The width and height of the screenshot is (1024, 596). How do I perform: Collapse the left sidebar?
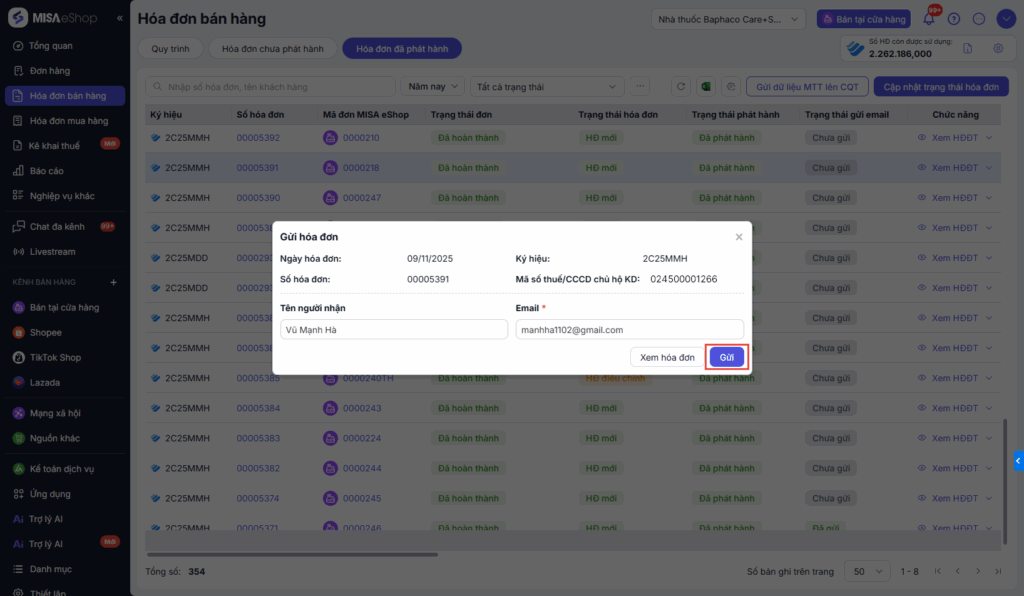tap(120, 19)
